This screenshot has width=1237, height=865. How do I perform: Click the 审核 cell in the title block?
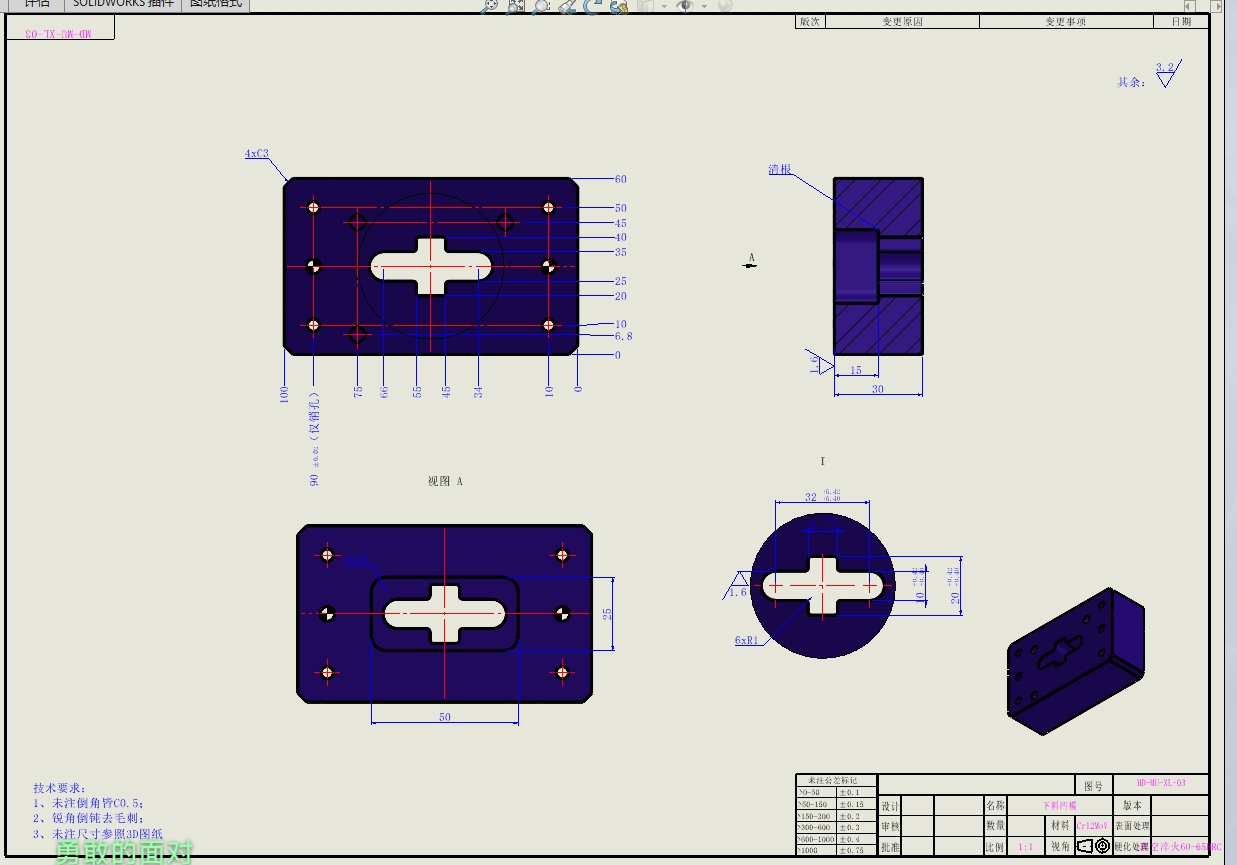[x=890, y=827]
